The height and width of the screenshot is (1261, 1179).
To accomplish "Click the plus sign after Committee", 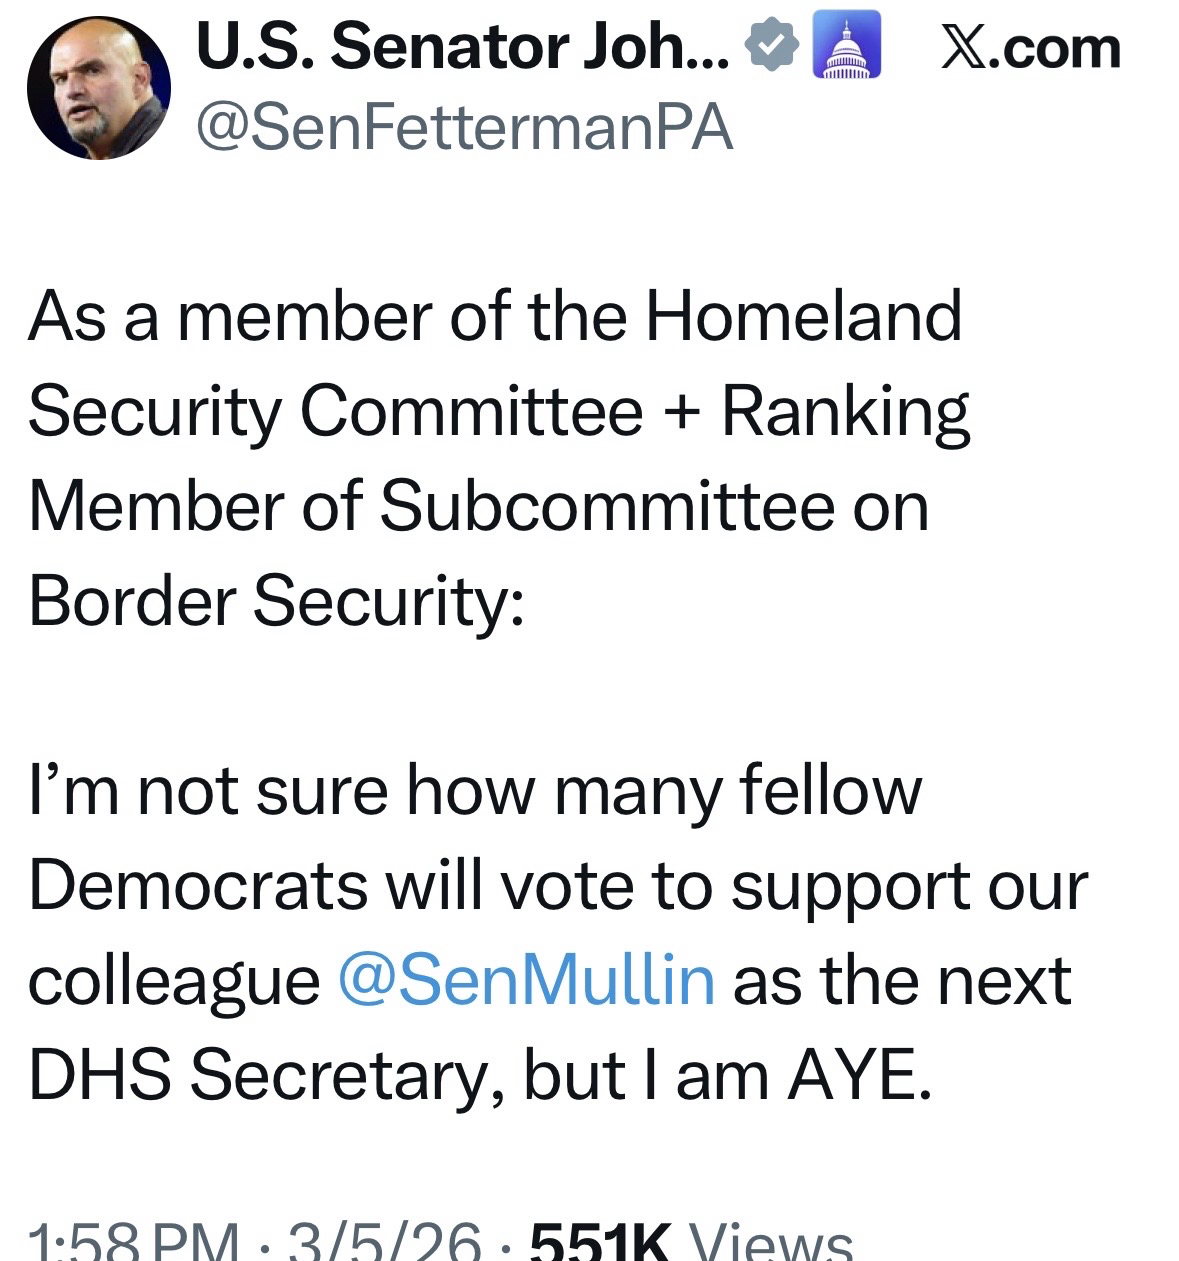I will 681,412.
